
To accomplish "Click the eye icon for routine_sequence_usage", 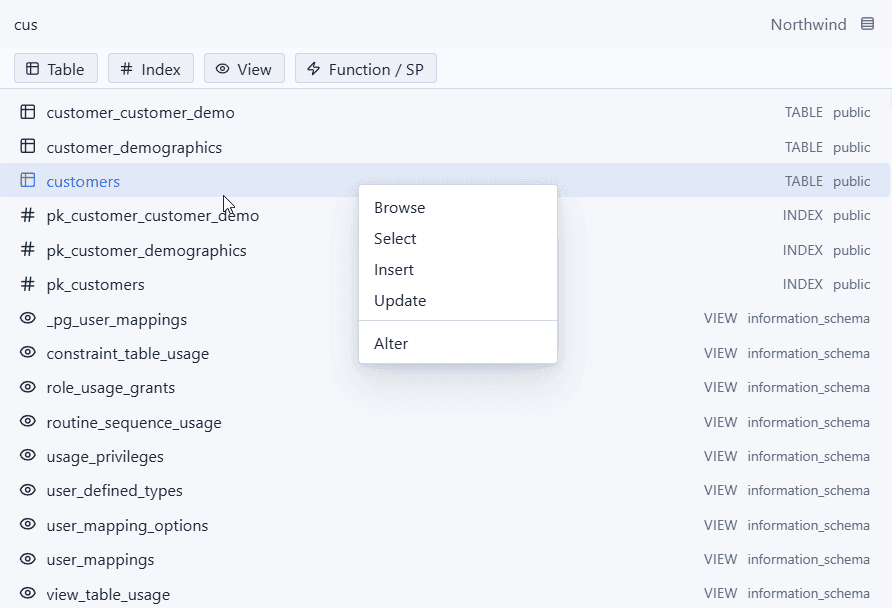I will (x=27, y=421).
